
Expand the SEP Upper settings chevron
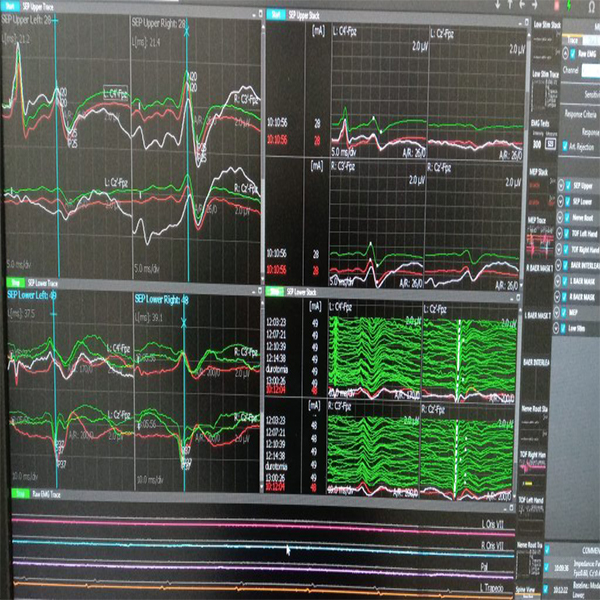561,186
